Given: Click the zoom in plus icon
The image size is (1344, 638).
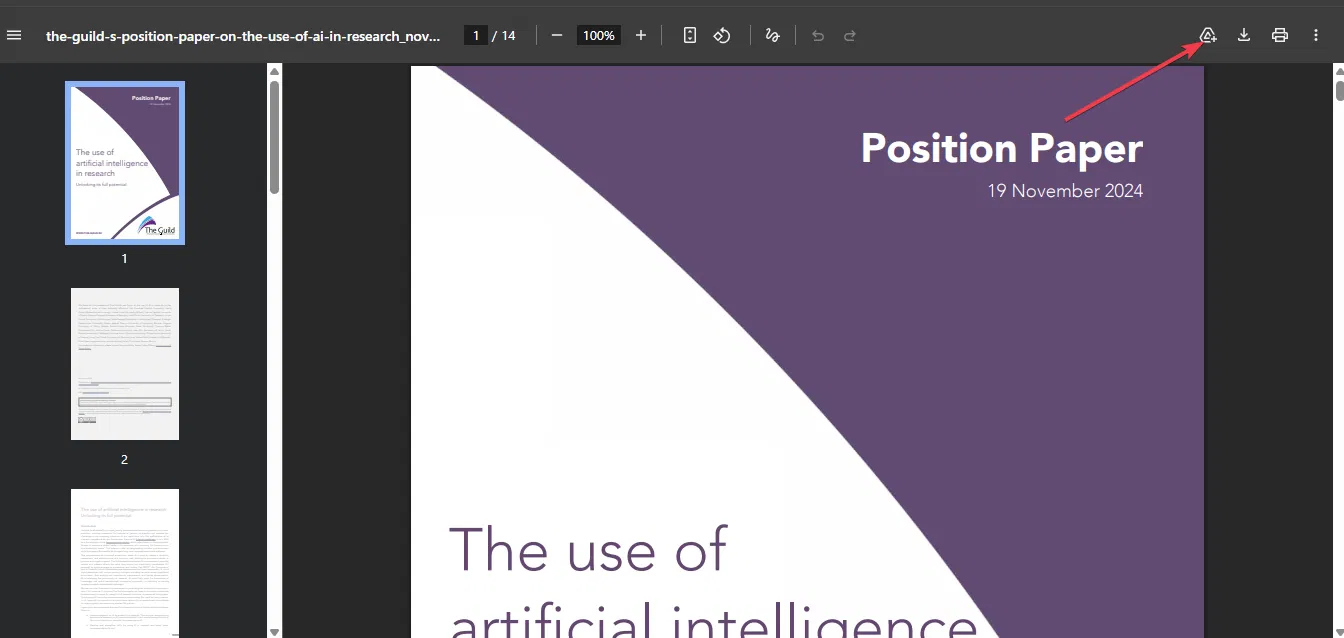Looking at the screenshot, I should pyautogui.click(x=641, y=35).
